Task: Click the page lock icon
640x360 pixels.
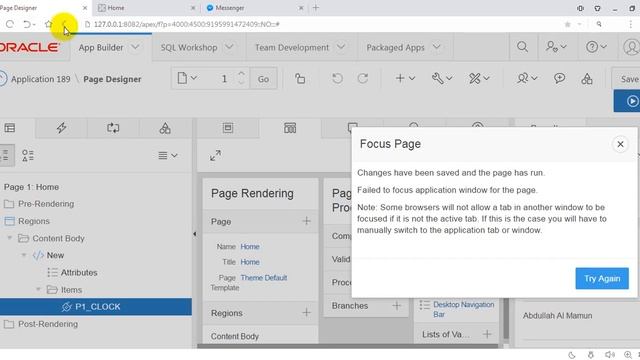Action: [x=300, y=78]
